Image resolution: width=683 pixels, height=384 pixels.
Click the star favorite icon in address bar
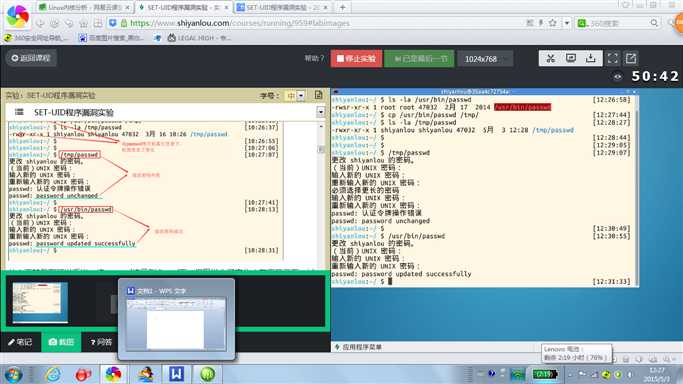(552, 23)
